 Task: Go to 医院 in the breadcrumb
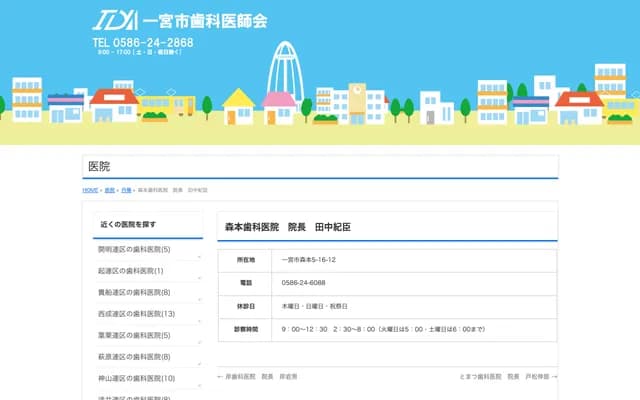click(110, 189)
